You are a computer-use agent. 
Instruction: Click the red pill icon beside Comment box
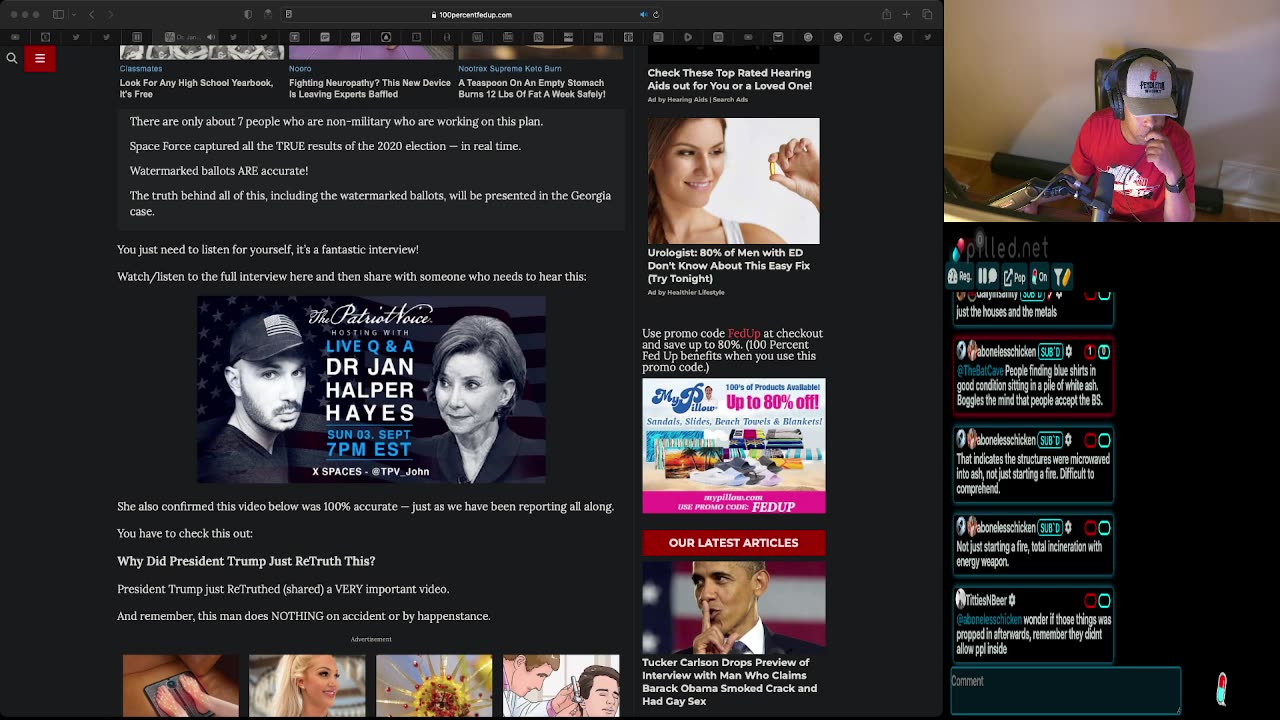pyautogui.click(x=1222, y=688)
